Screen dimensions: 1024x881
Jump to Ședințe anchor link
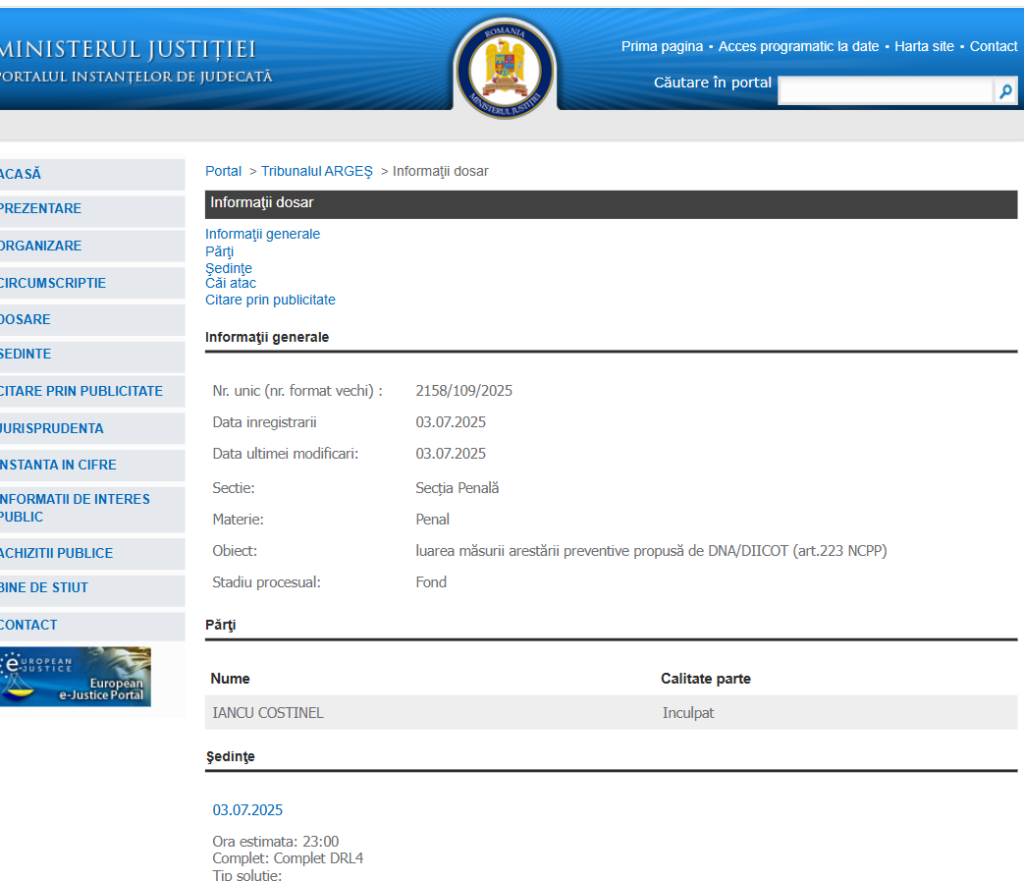[x=229, y=268]
